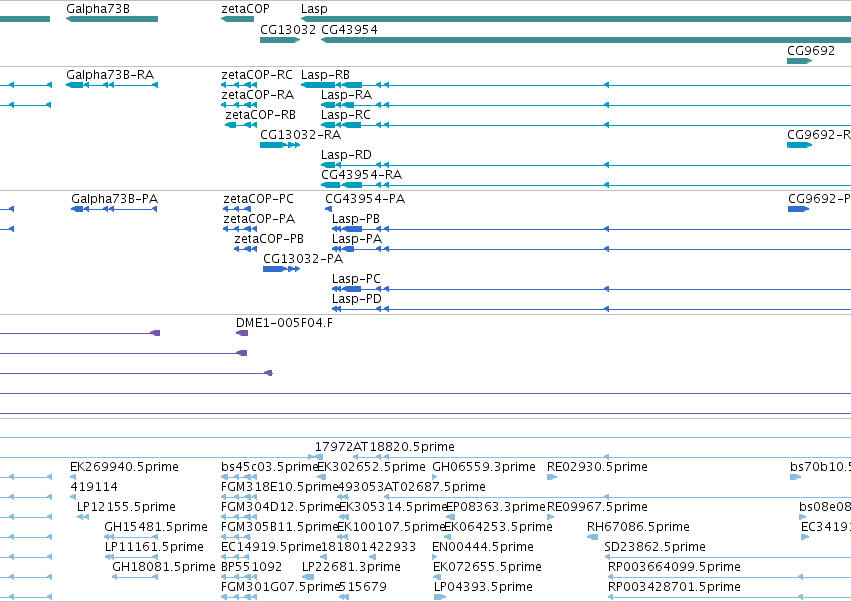Viewport: 851px width, 602px height.
Task: Select the SD23862.5prime EST label
Action: pos(655,547)
